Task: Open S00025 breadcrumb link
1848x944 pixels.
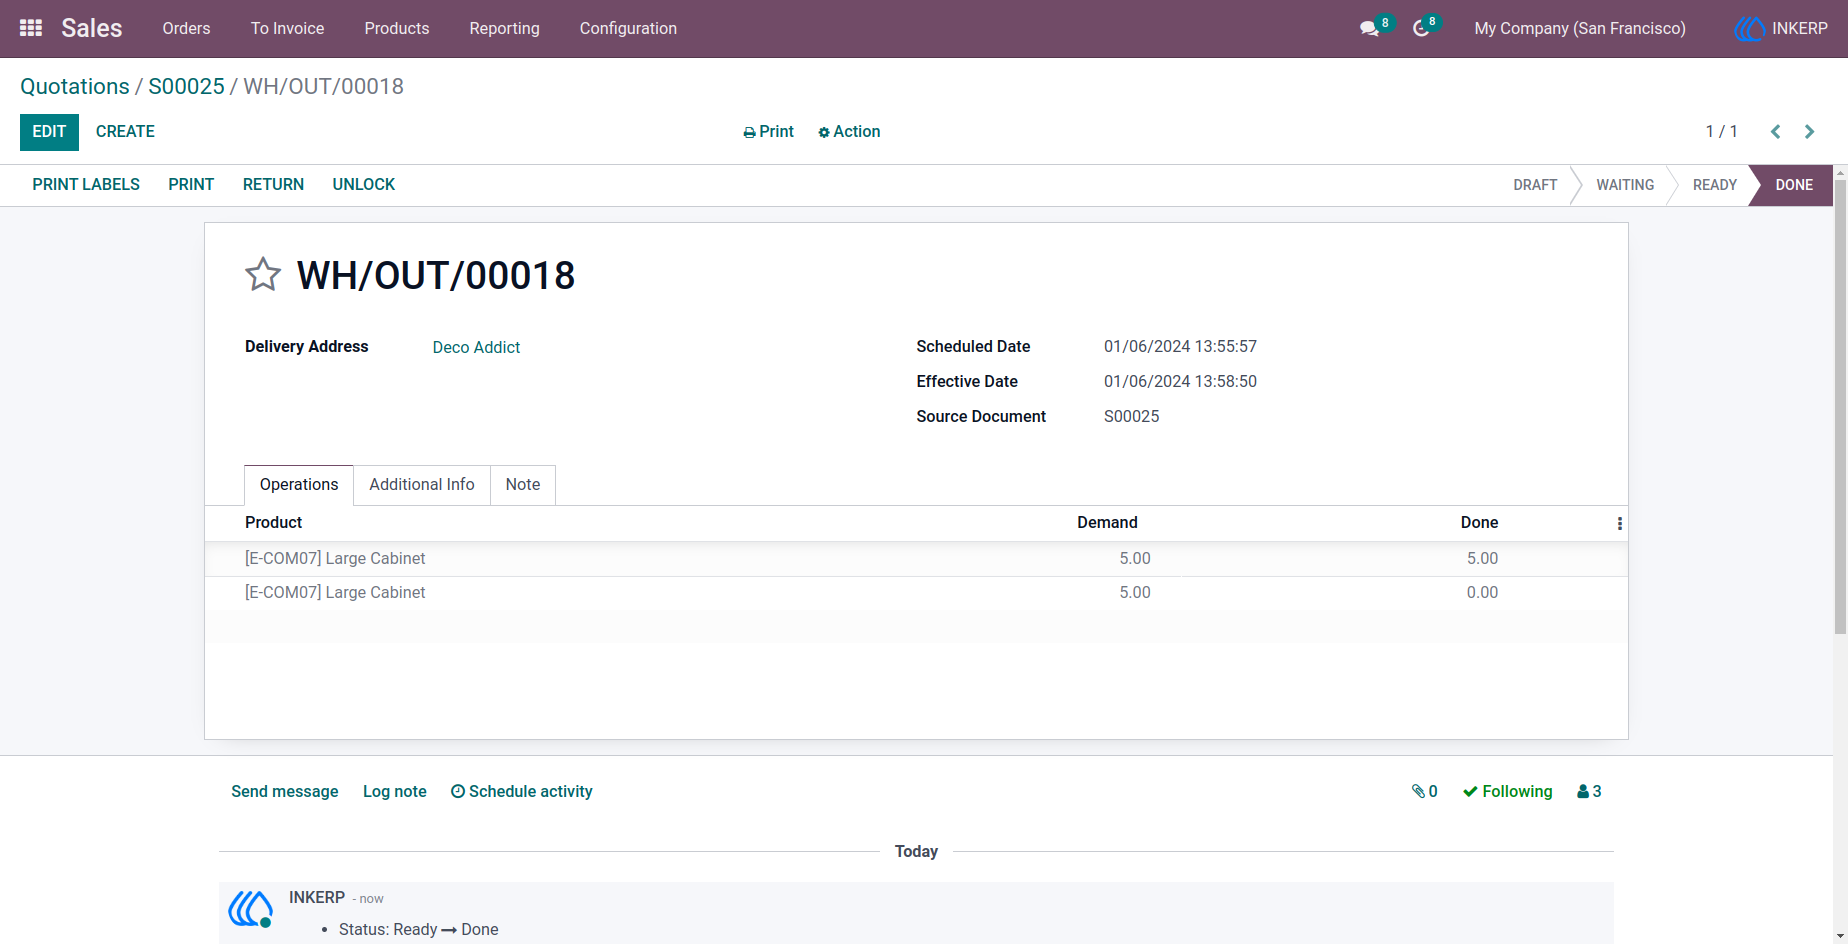Action: tap(186, 86)
